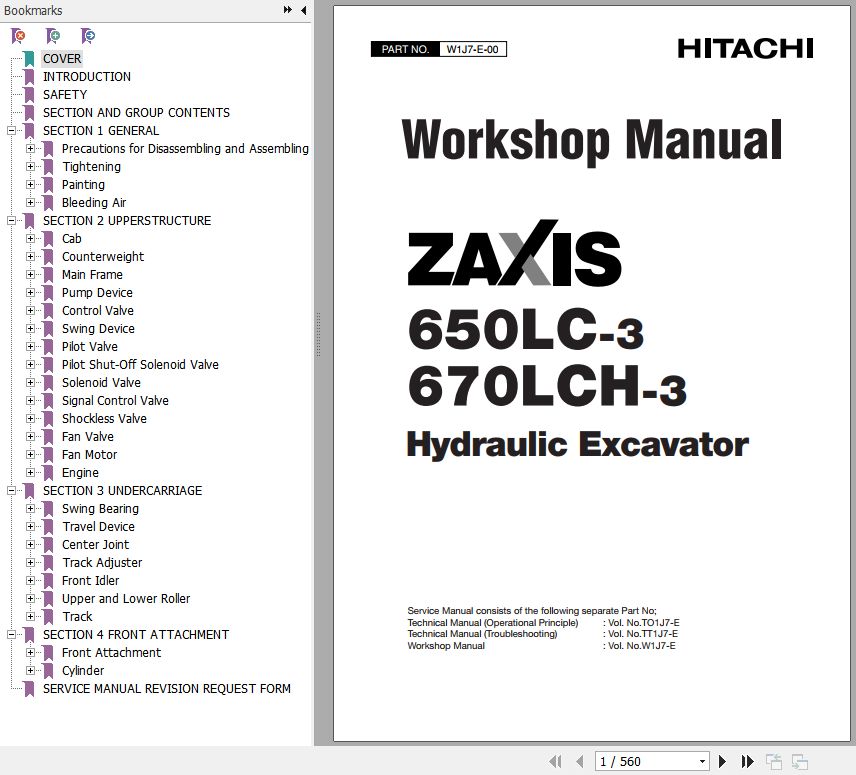Collapse the Bookmarks panel with the left arrow

(304, 10)
